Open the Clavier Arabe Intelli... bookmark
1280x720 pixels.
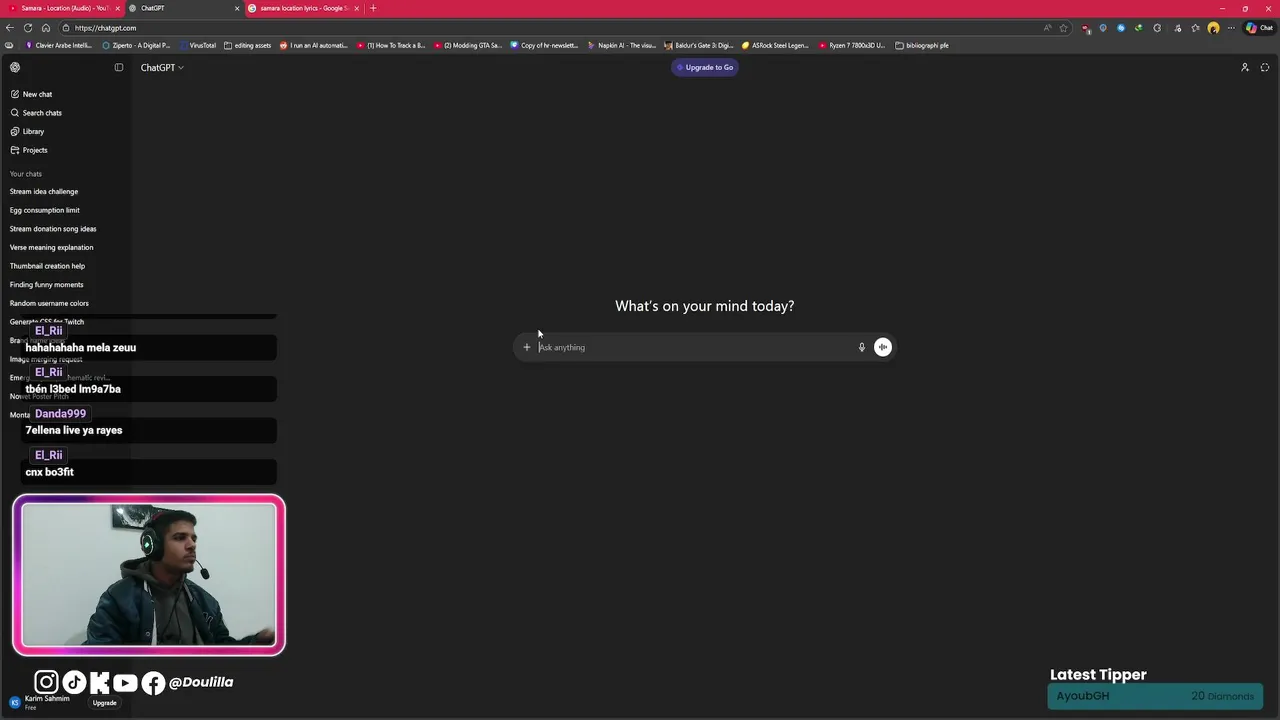tap(59, 45)
